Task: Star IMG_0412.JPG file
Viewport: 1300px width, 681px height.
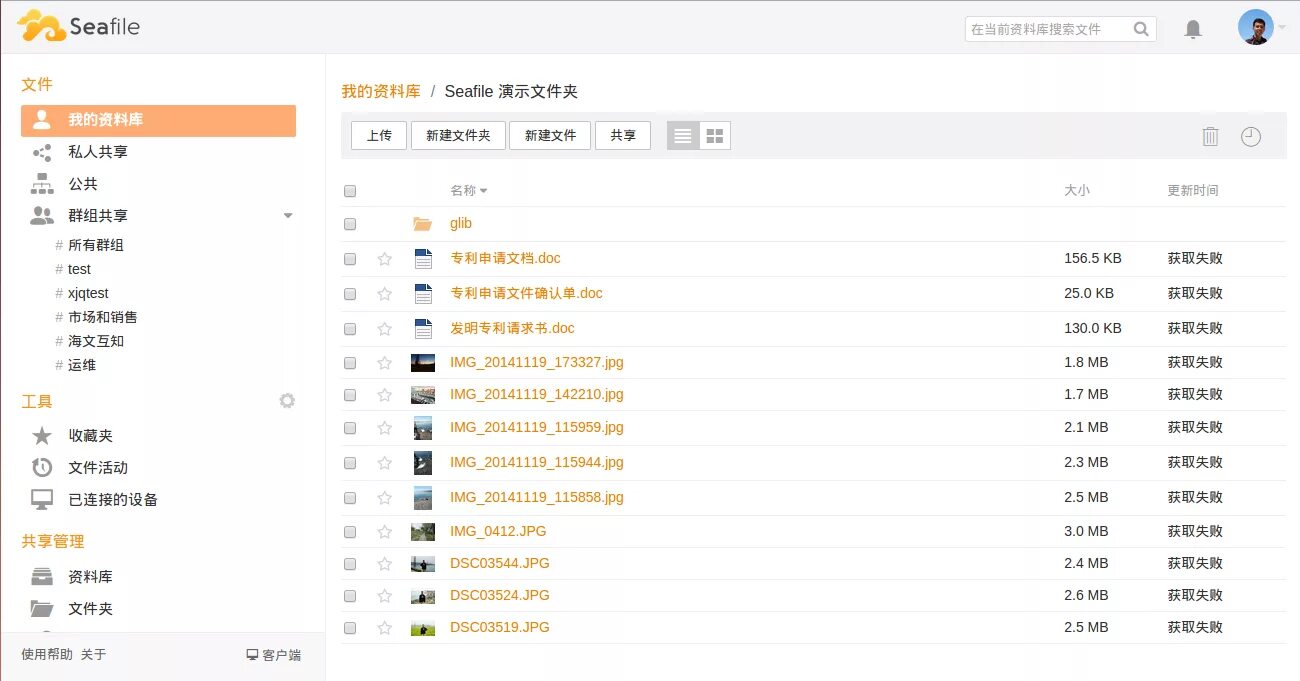Action: 384,532
